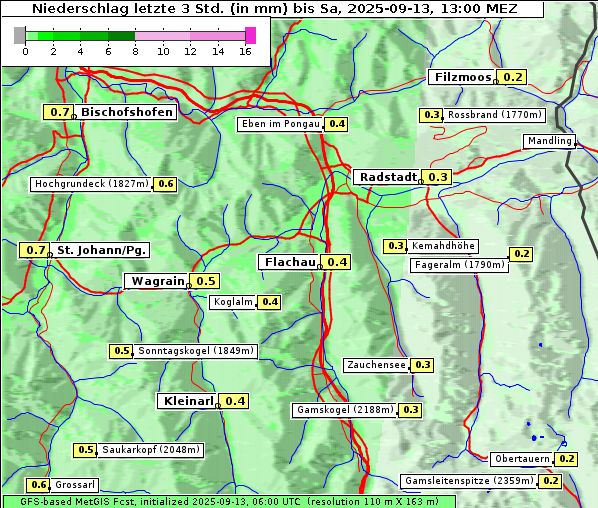Click the 0.3 value beside Gamskogel

[x=410, y=410]
